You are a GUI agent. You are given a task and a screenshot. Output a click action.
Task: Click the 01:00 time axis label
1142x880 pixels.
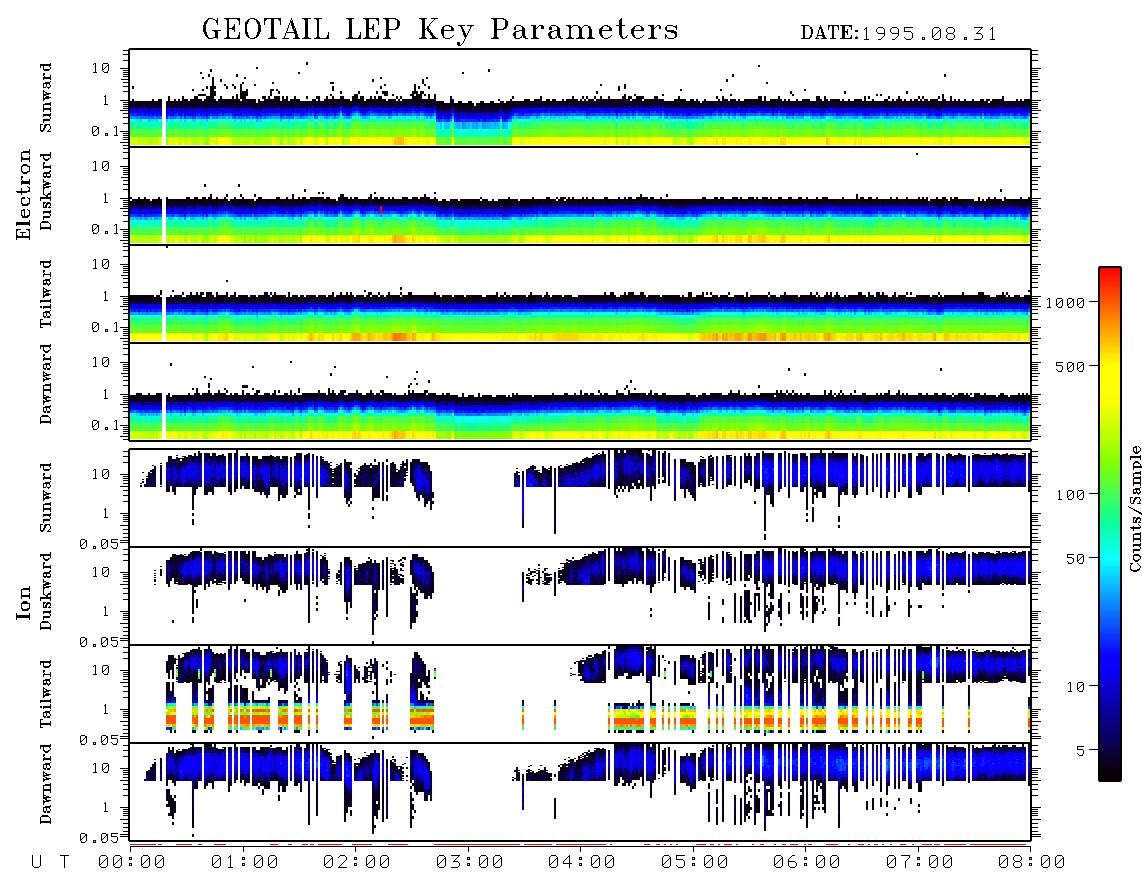point(245,862)
